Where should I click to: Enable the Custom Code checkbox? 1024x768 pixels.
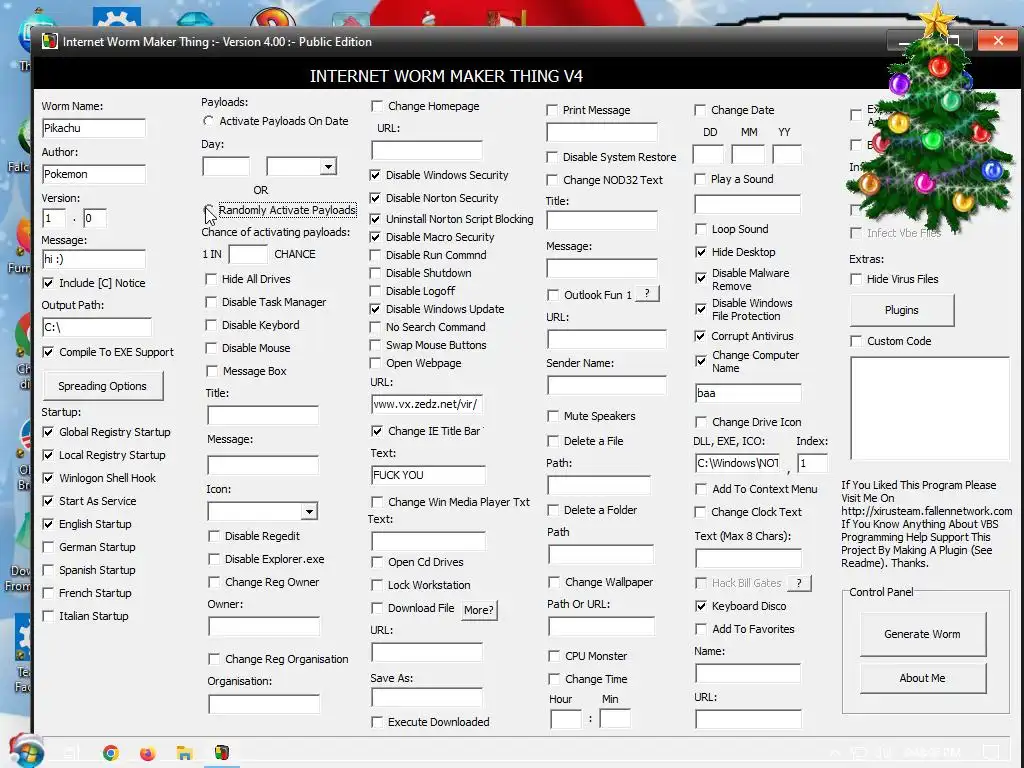856,341
